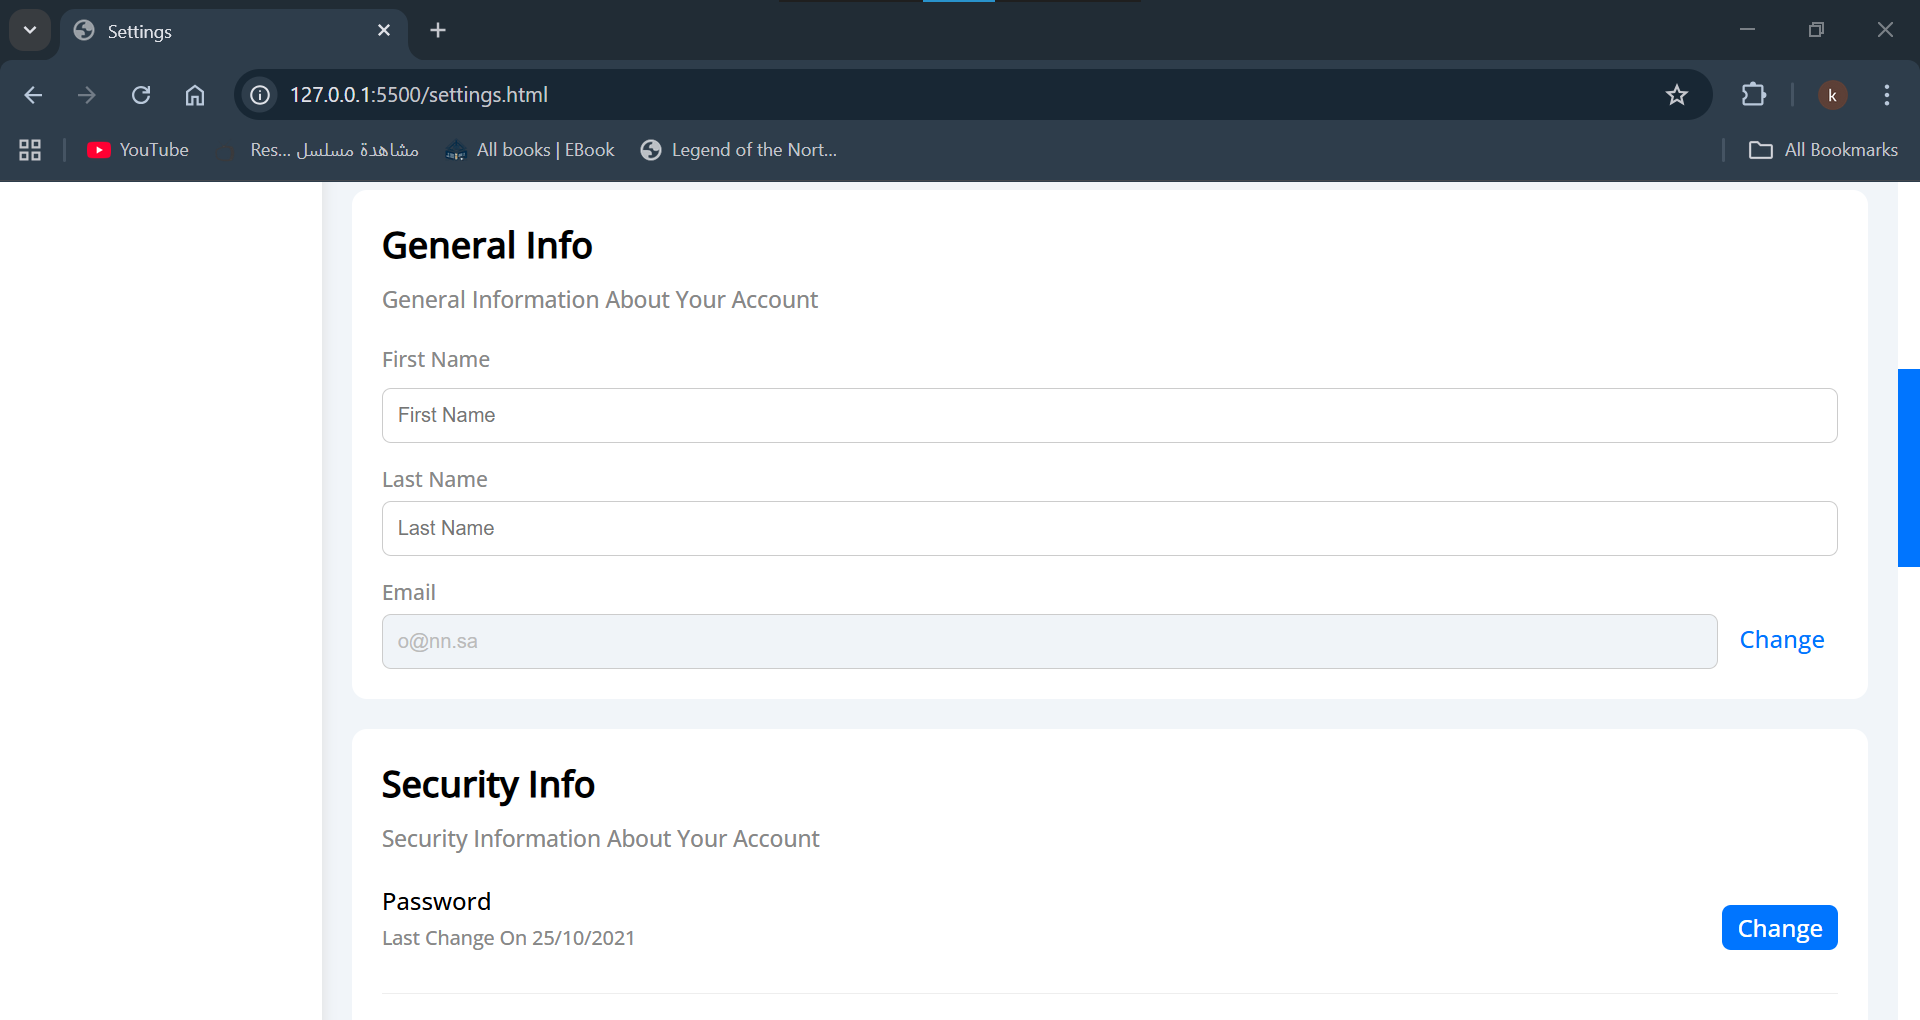This screenshot has width=1920, height=1020.
Task: Click the blue page scrollbar thumb
Action: tap(1908, 468)
